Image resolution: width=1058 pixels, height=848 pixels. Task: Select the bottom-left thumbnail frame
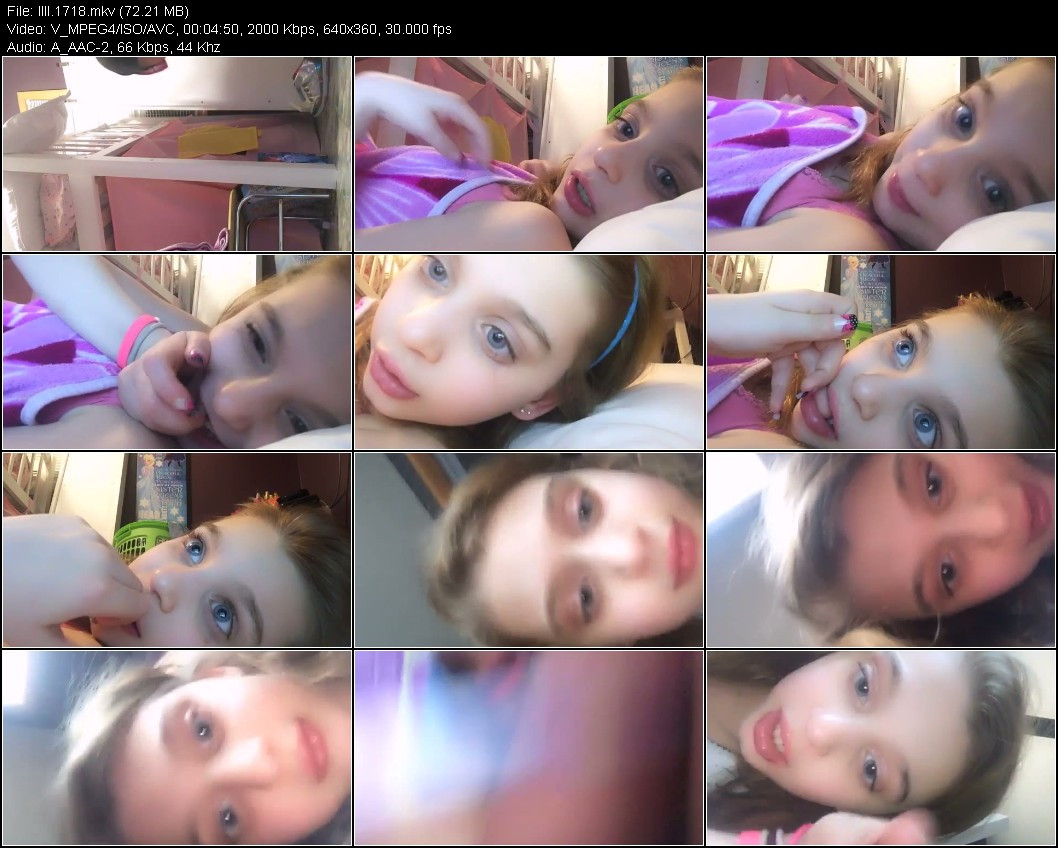pos(177,748)
